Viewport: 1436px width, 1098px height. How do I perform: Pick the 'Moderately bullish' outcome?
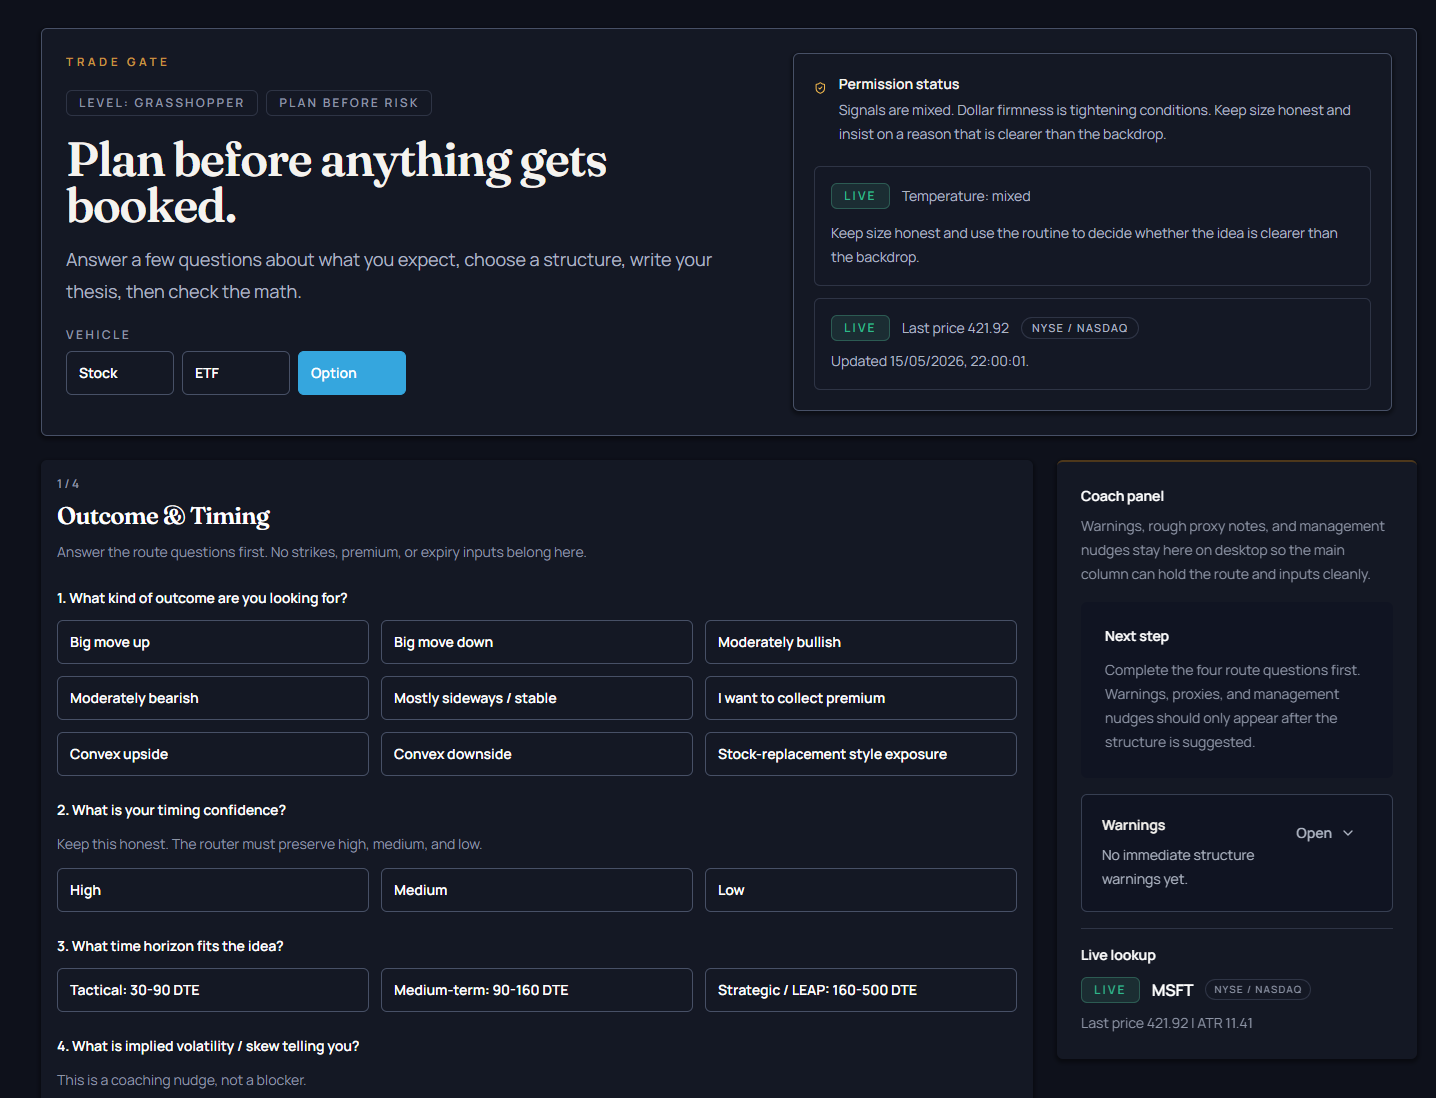(861, 642)
